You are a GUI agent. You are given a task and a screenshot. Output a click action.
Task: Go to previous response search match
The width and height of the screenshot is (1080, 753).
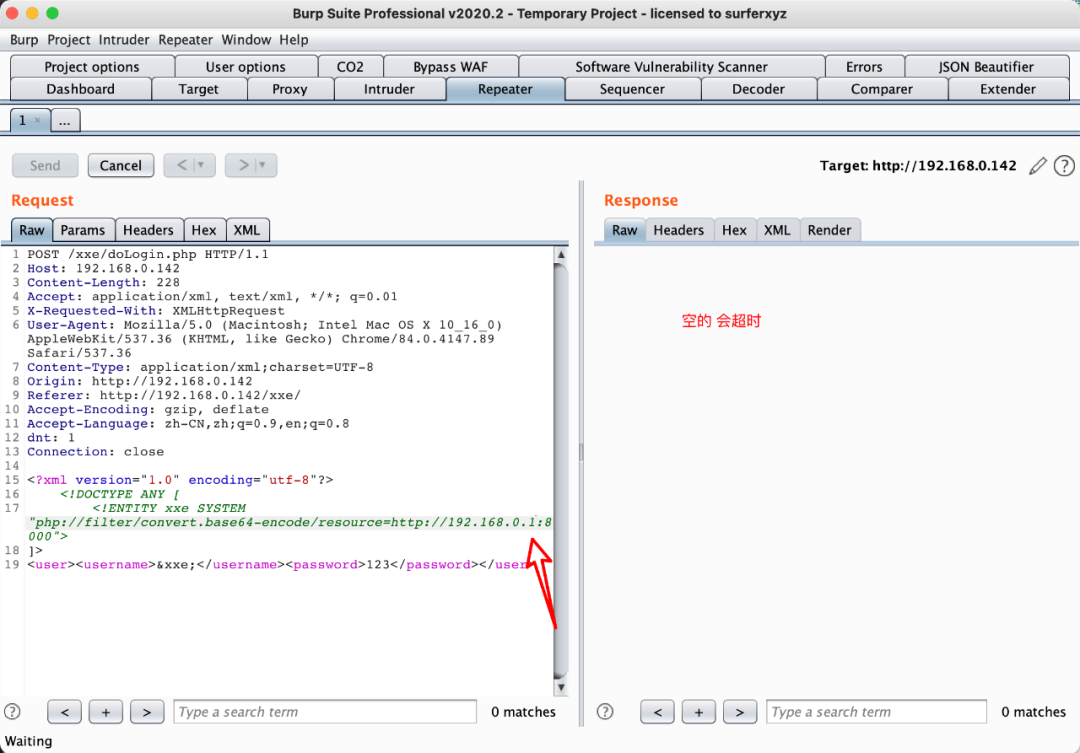click(x=658, y=712)
